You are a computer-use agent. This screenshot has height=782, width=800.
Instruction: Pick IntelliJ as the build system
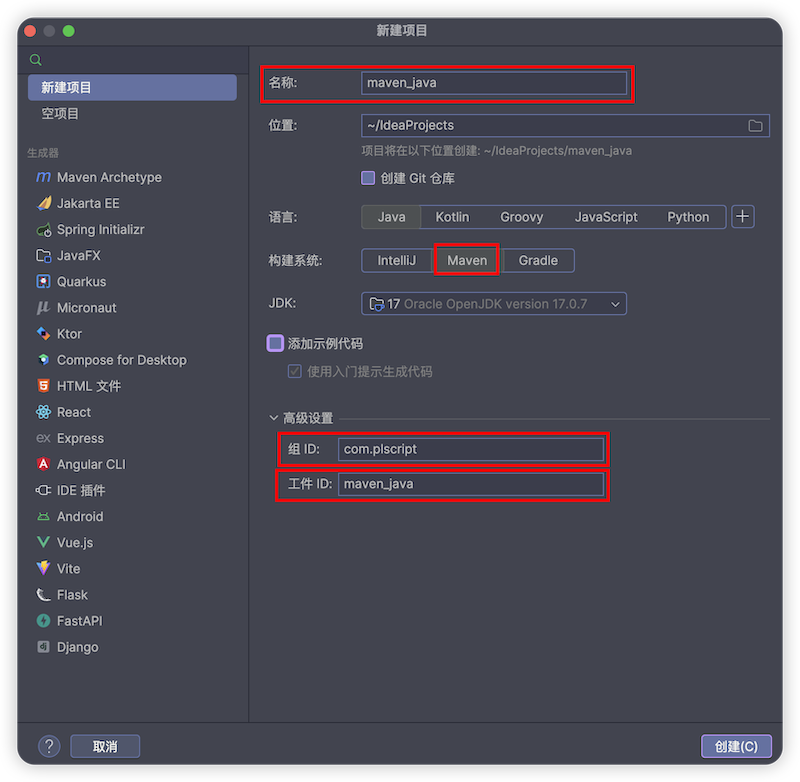coord(396,261)
